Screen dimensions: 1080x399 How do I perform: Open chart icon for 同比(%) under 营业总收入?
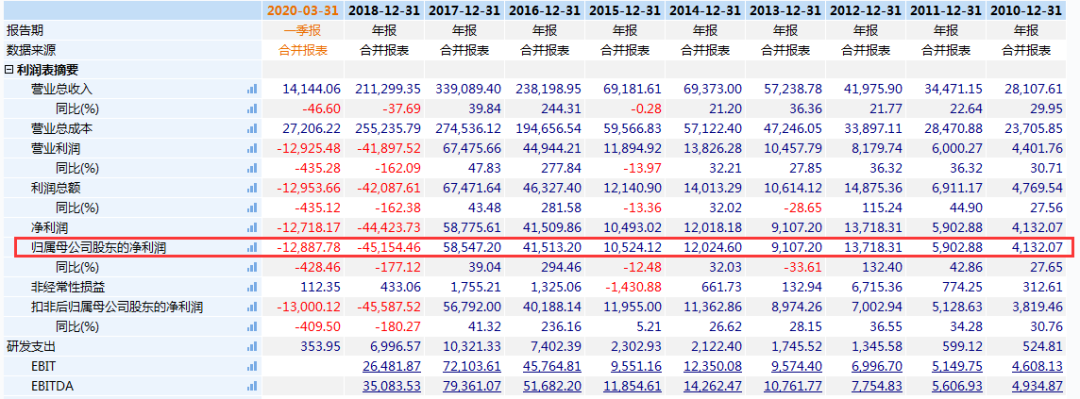click(x=251, y=109)
